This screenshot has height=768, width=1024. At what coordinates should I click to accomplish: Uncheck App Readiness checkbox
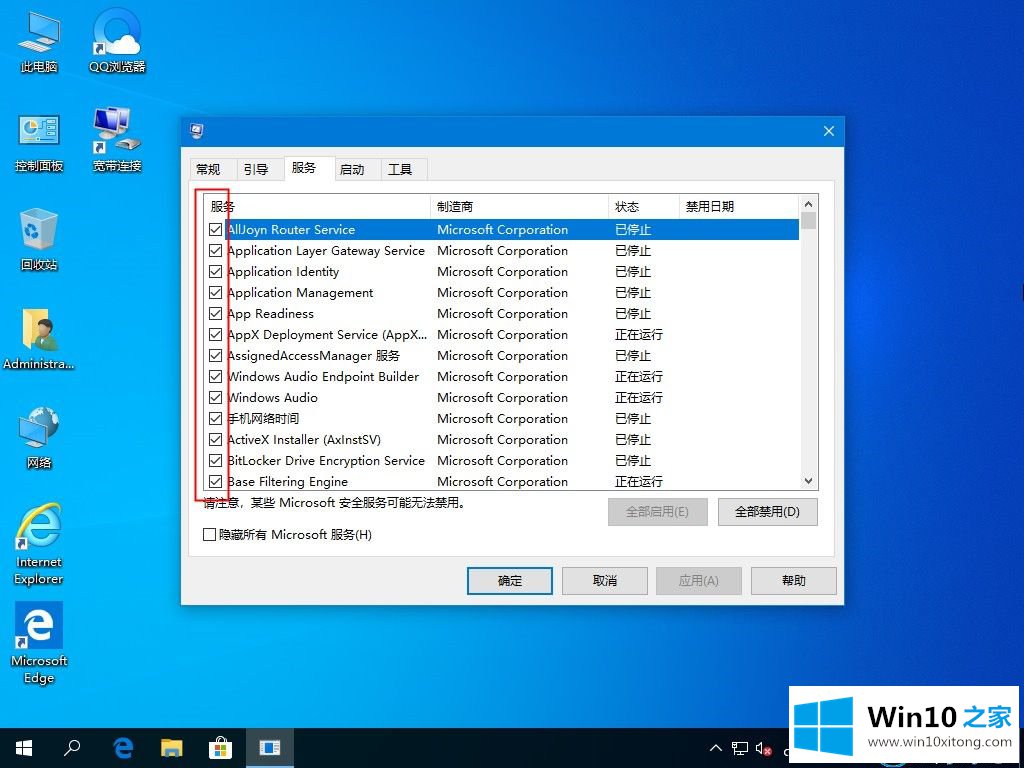(216, 313)
